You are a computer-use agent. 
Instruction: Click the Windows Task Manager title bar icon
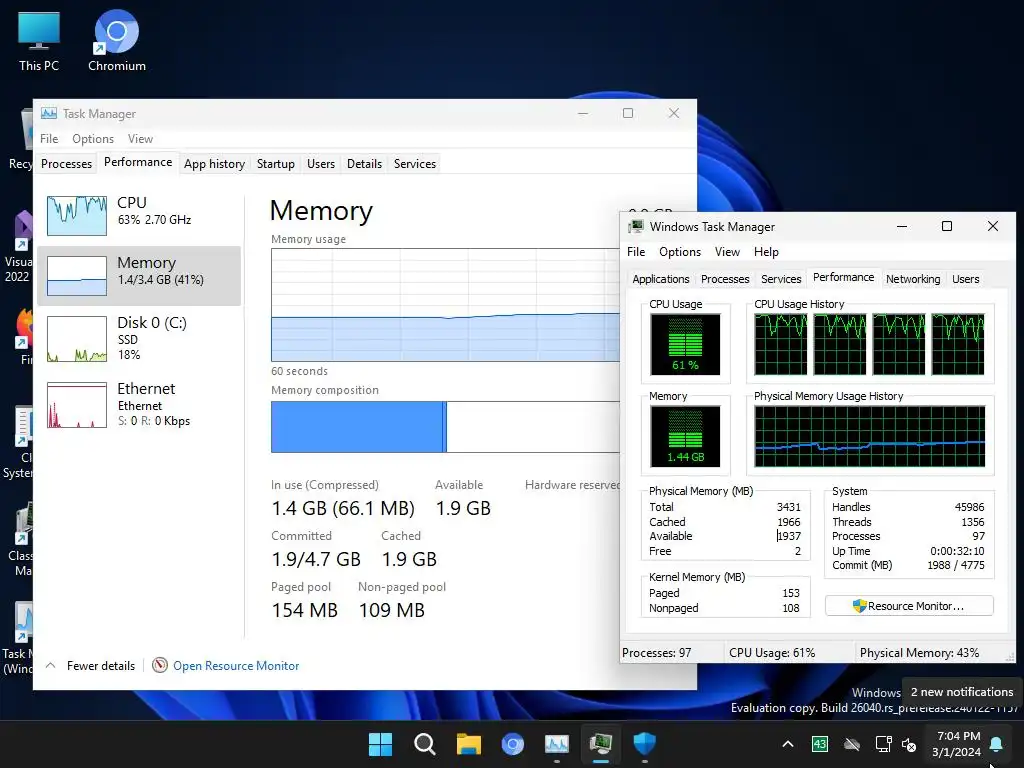635,227
